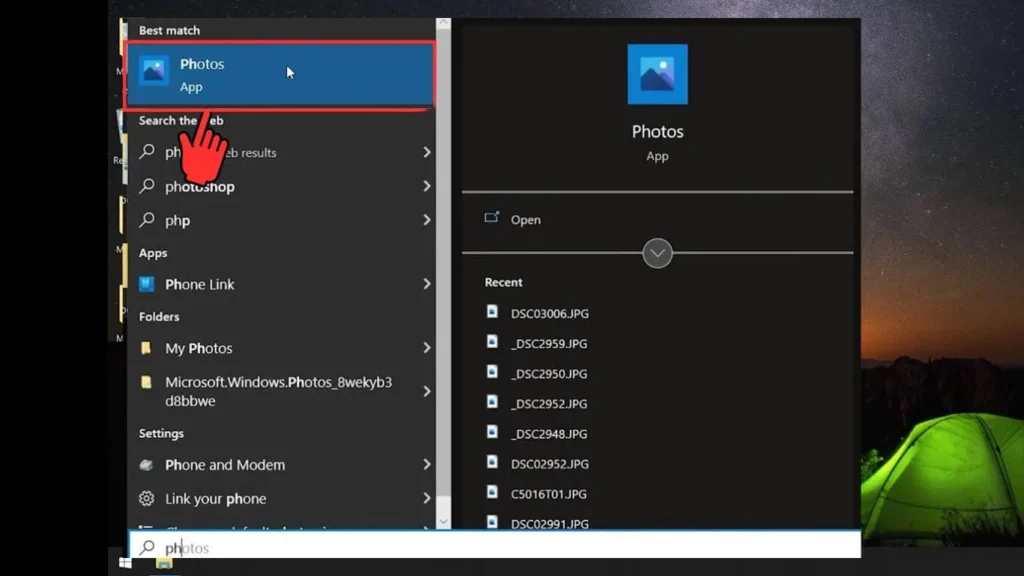This screenshot has height=576, width=1024.
Task: Expand arrow for Phone Link
Action: [426, 284]
